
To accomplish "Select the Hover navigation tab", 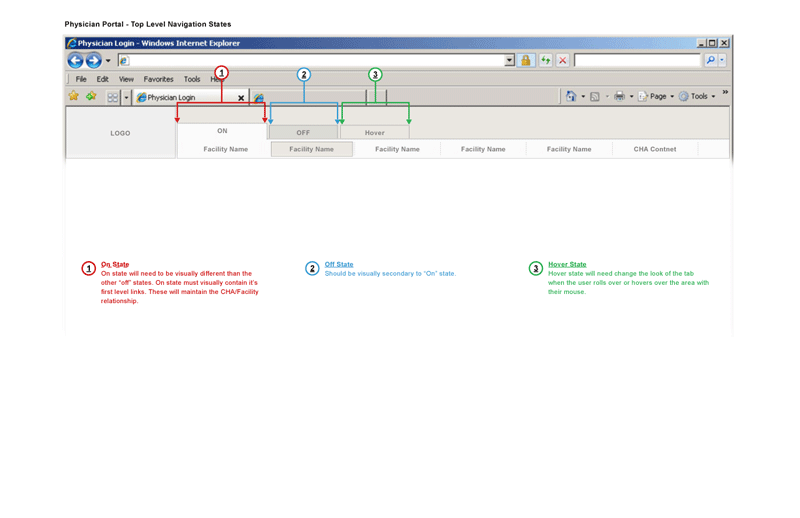I will point(374,133).
